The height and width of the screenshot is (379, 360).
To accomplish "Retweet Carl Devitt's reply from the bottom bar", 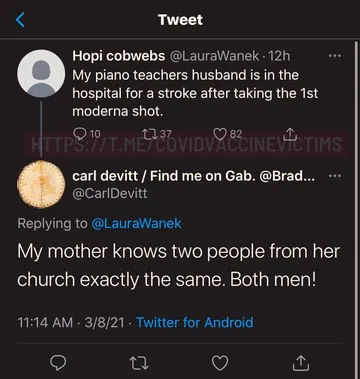I will tap(139, 363).
